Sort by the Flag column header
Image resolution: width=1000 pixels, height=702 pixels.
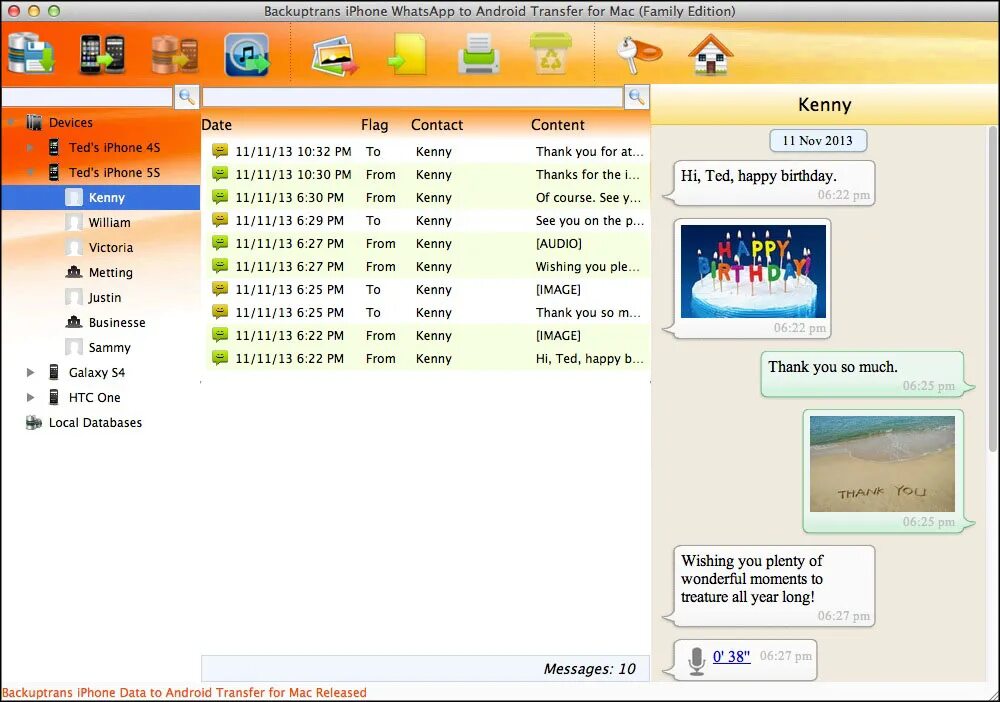tap(374, 125)
